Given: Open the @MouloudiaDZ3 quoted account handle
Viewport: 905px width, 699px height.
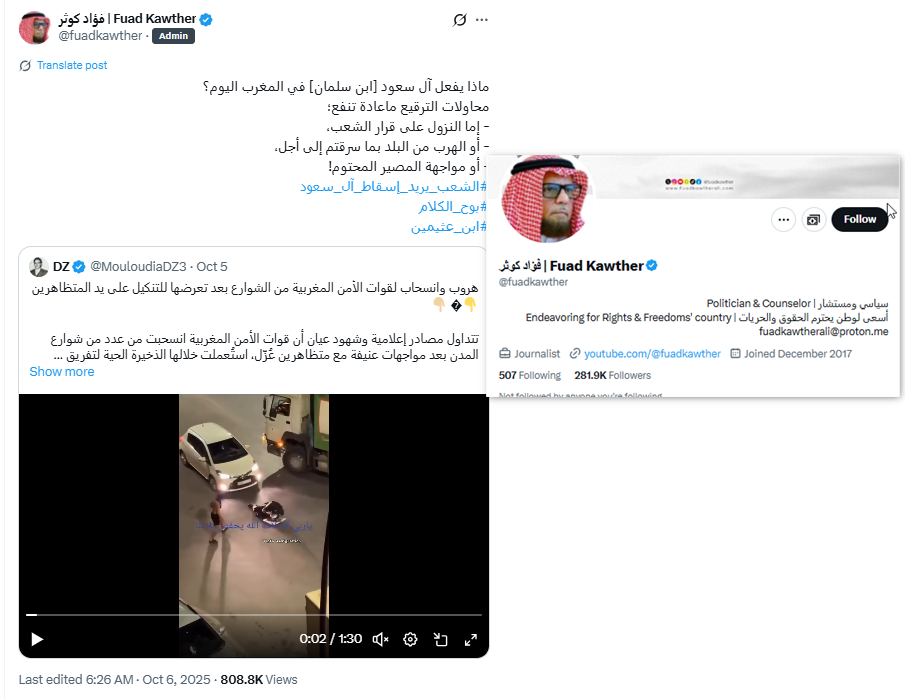Looking at the screenshot, I should [139, 267].
